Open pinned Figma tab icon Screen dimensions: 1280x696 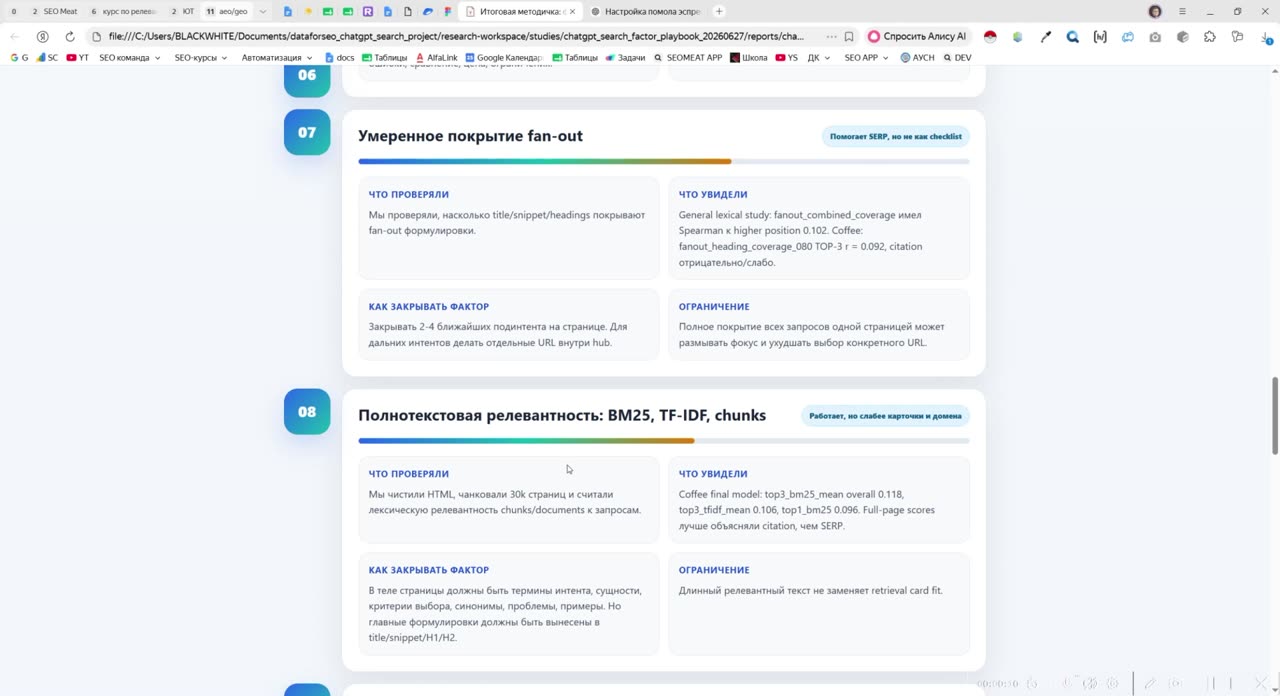448,11
